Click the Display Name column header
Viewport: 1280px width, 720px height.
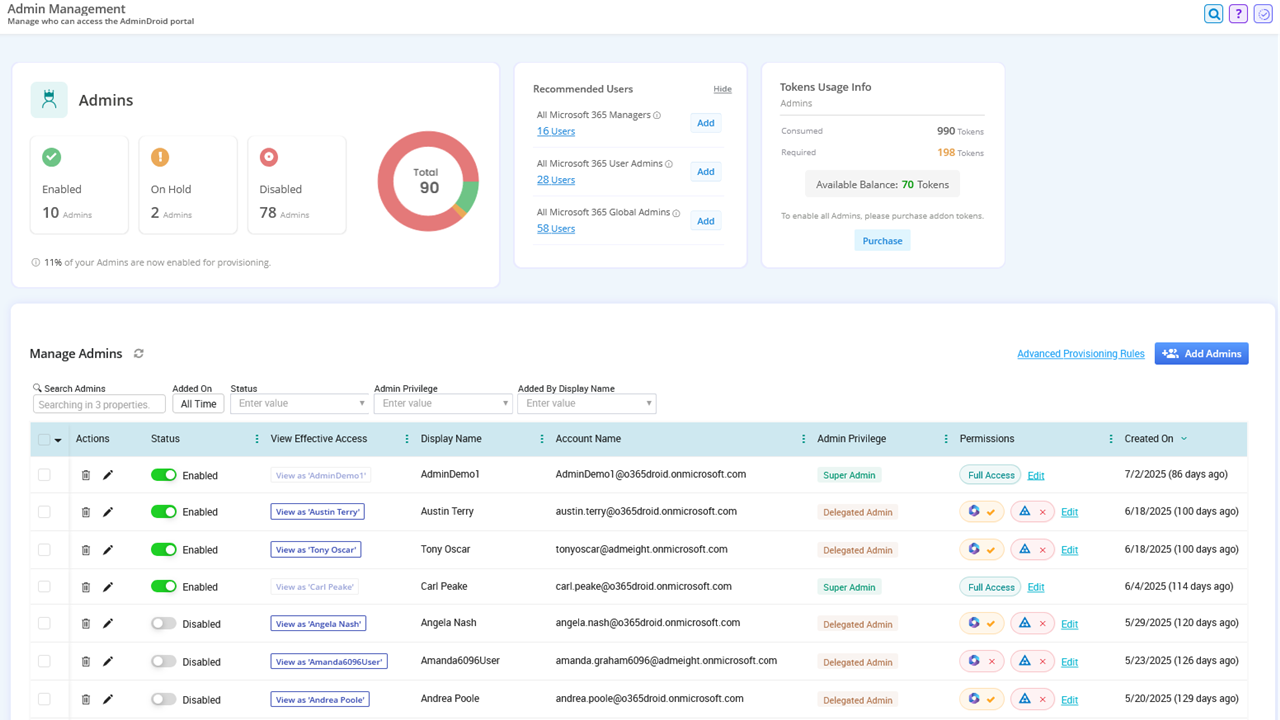[451, 439]
